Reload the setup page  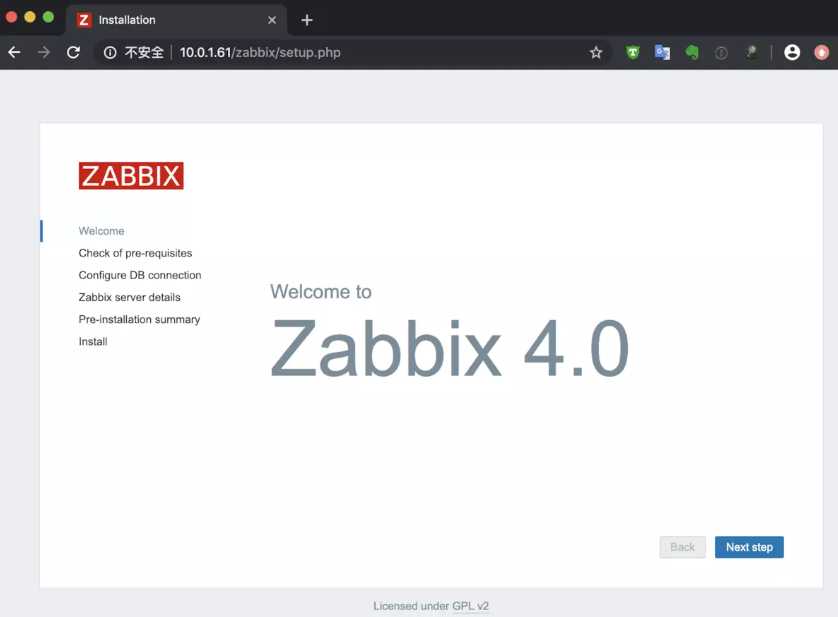[73, 52]
